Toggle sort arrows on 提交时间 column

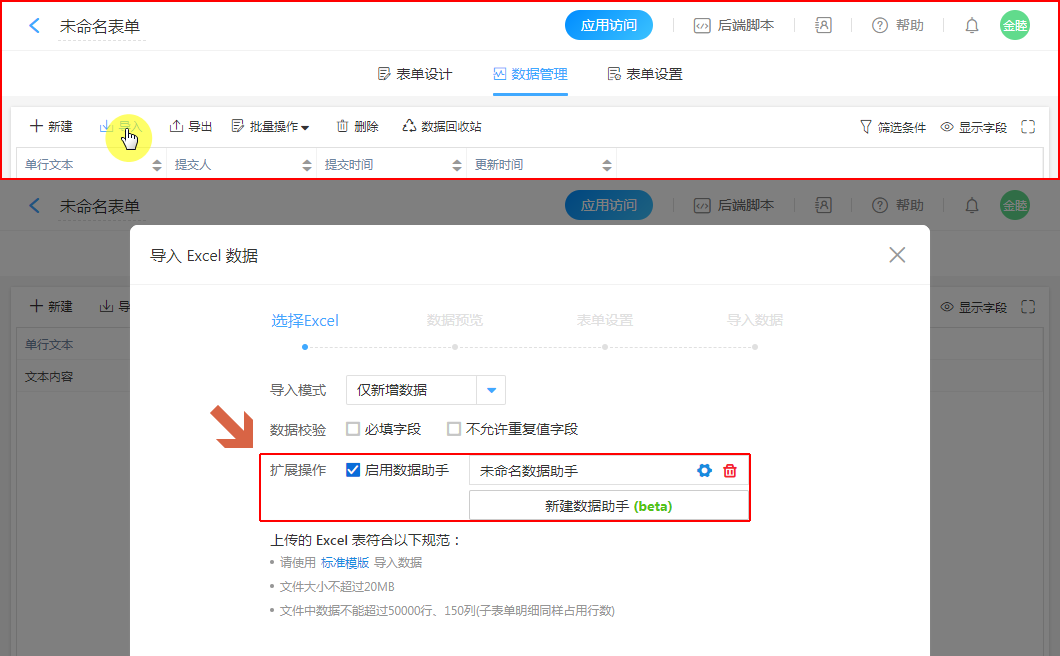click(x=457, y=165)
